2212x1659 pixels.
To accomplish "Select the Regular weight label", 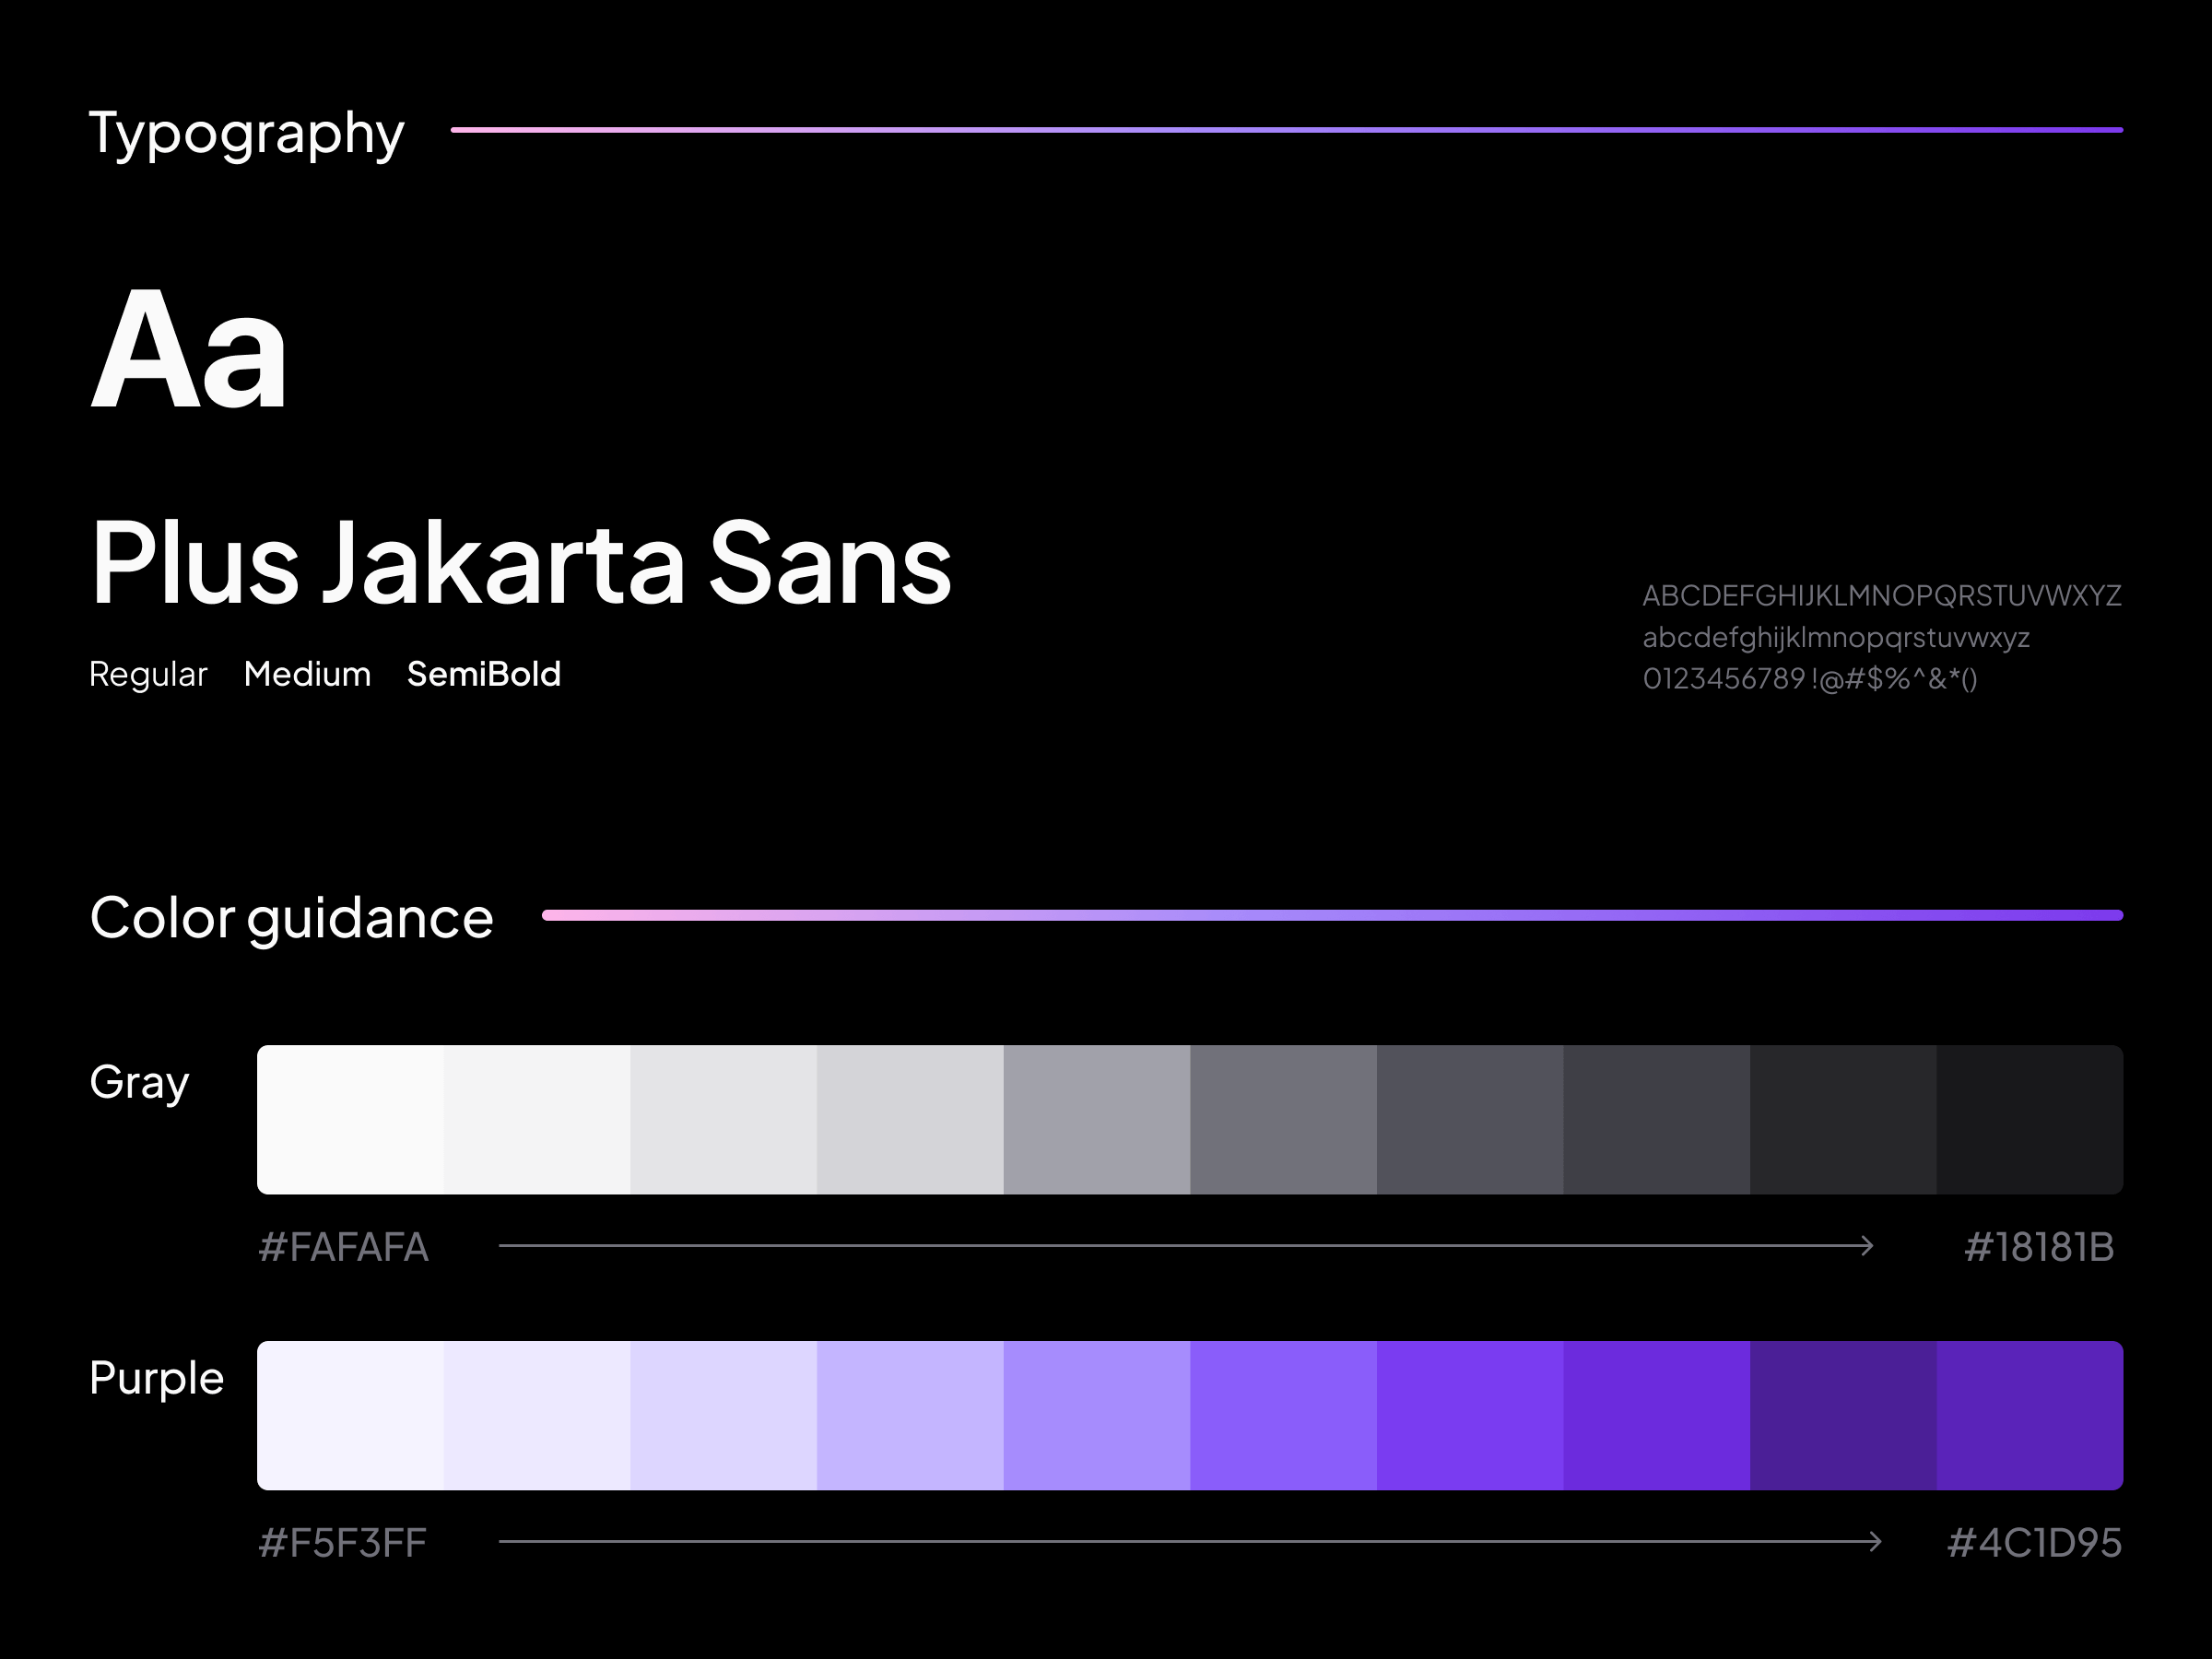I will [148, 675].
